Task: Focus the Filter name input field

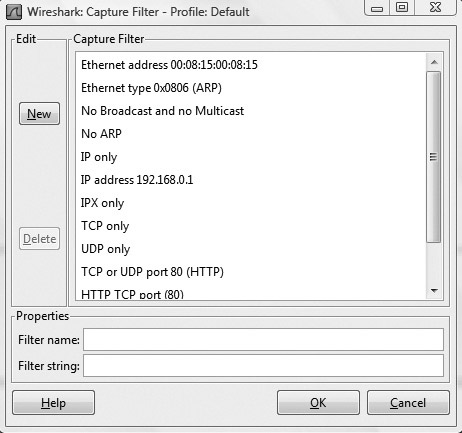Action: [x=263, y=339]
